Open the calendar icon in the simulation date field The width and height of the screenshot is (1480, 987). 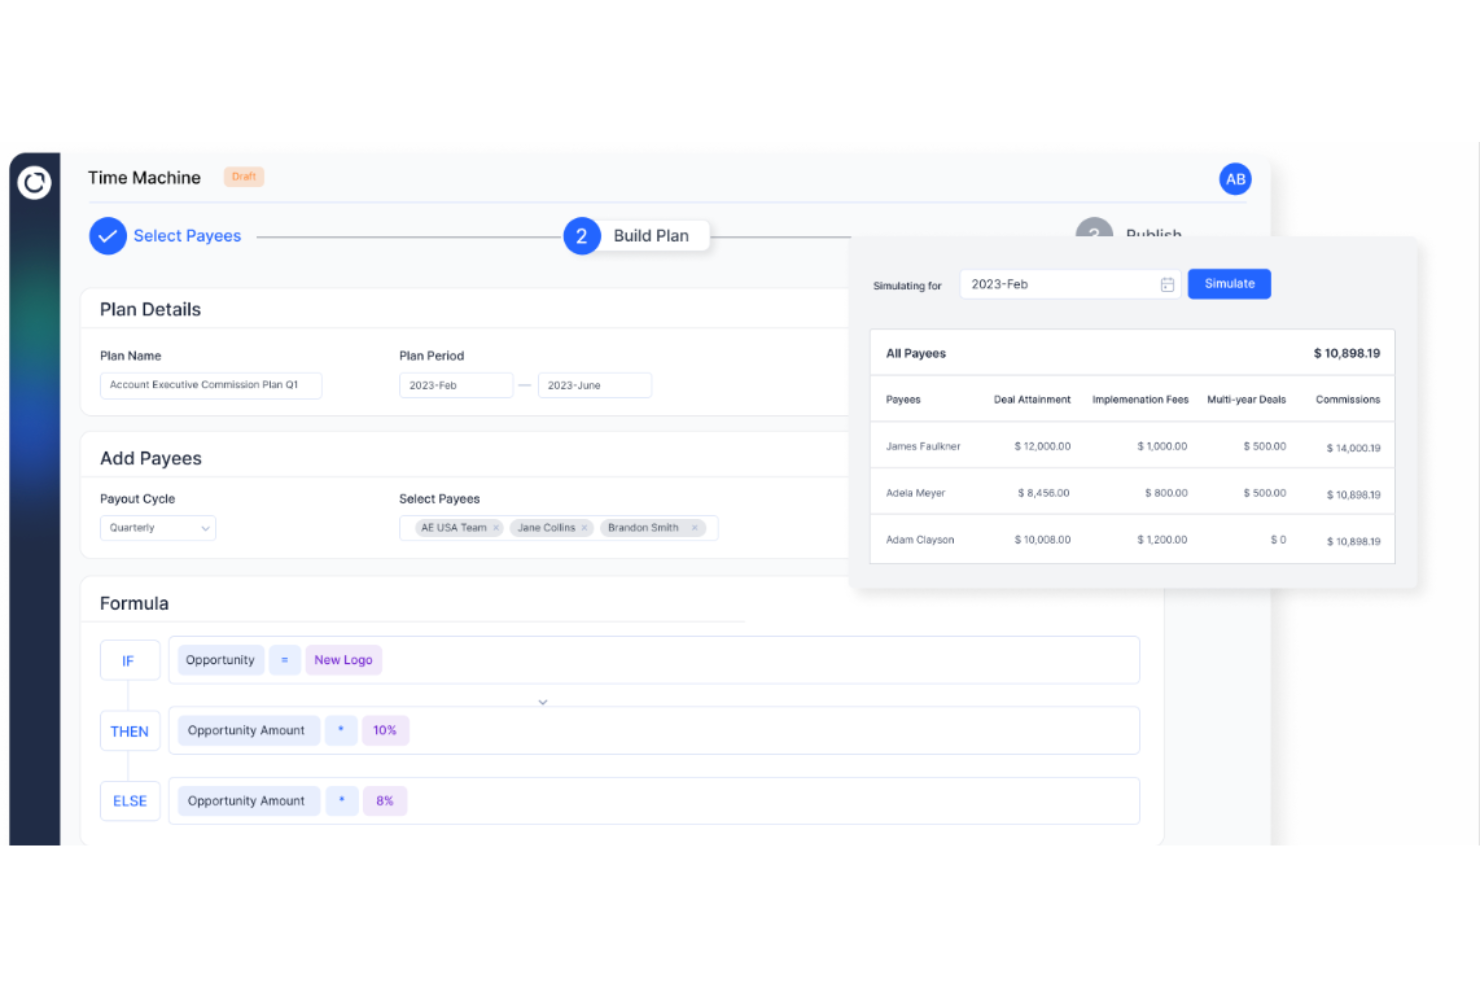(1166, 284)
